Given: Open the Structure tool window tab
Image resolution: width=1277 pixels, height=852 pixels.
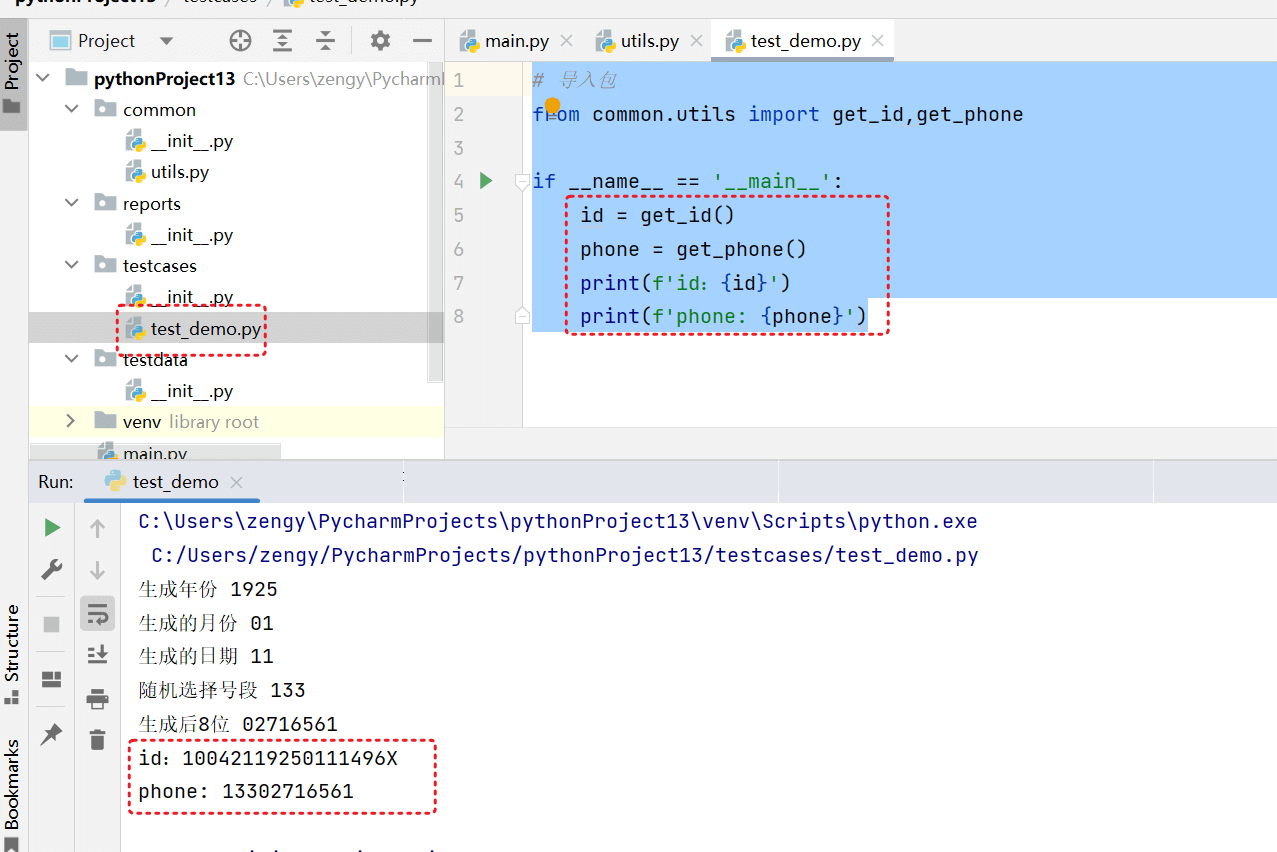Looking at the screenshot, I should [x=13, y=654].
